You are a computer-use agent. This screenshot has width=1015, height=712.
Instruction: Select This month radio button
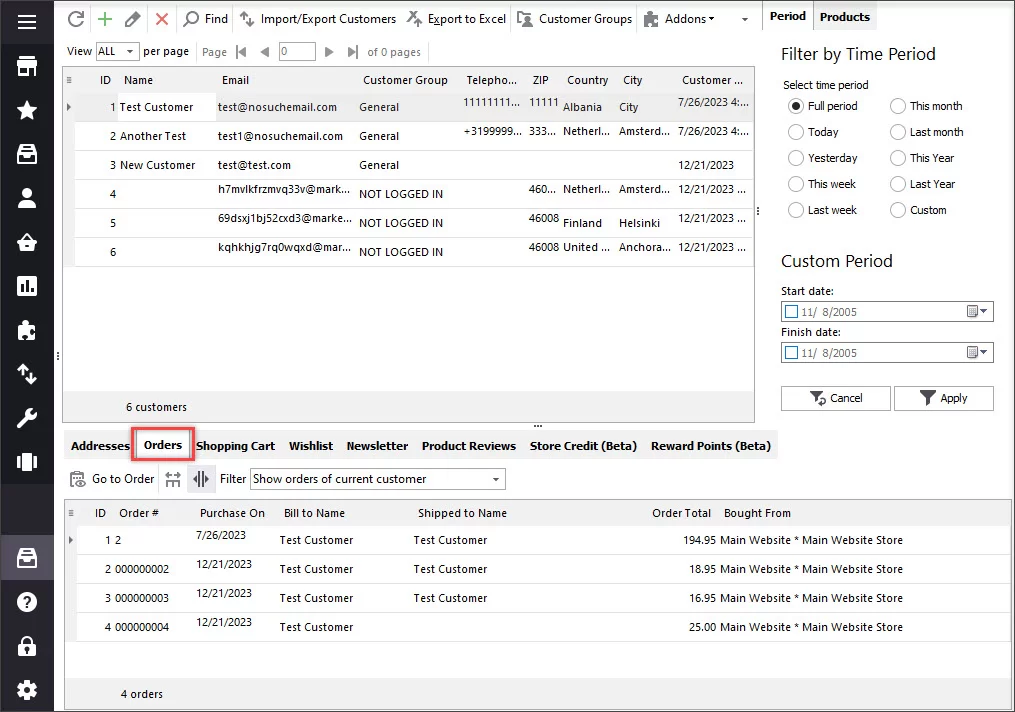[x=898, y=106]
